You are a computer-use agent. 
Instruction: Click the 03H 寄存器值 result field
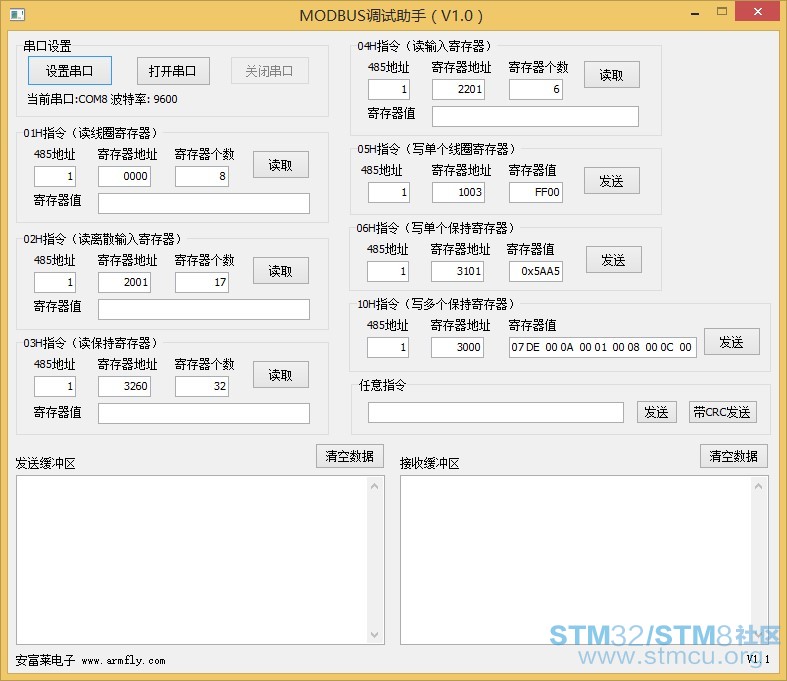(204, 413)
